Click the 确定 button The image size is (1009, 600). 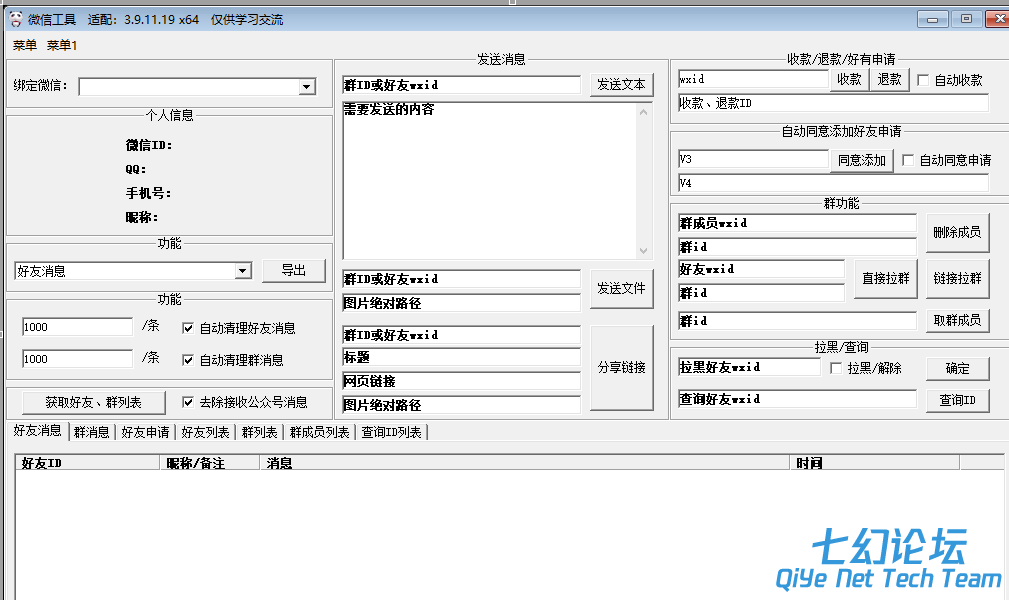click(957, 368)
